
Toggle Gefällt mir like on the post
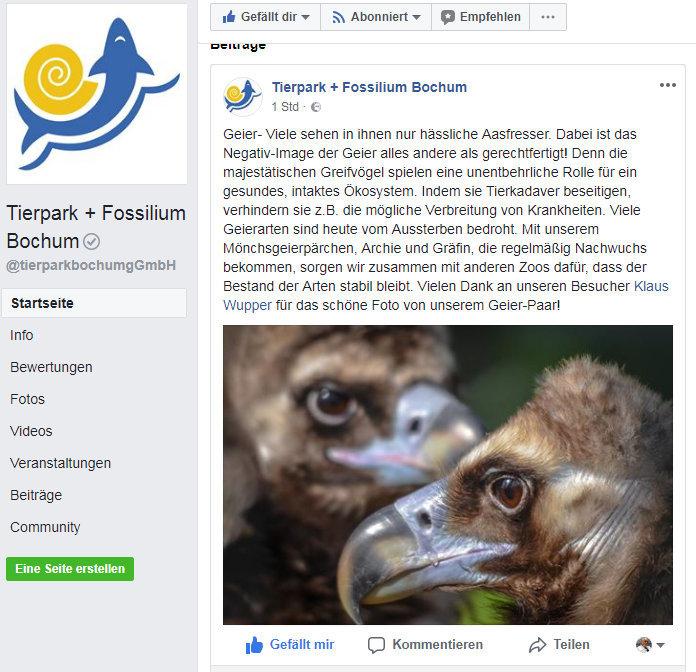[x=290, y=644]
